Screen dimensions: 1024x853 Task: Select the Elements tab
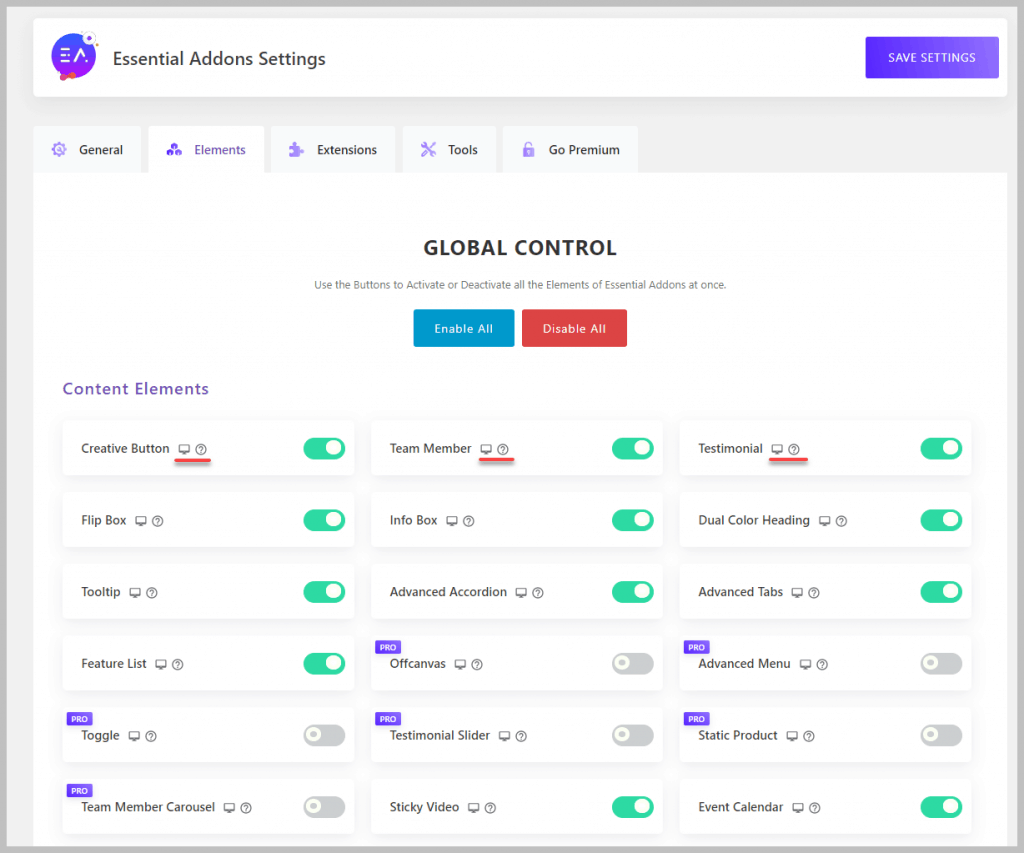point(206,150)
